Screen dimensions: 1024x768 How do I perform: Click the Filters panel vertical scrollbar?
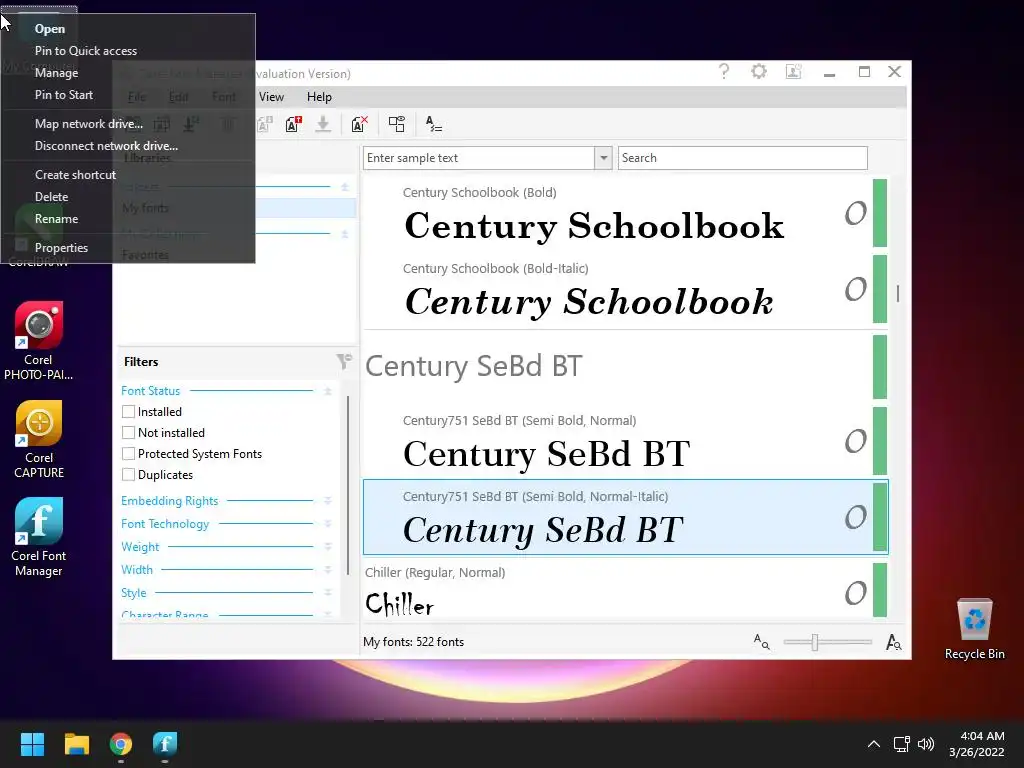(x=348, y=484)
